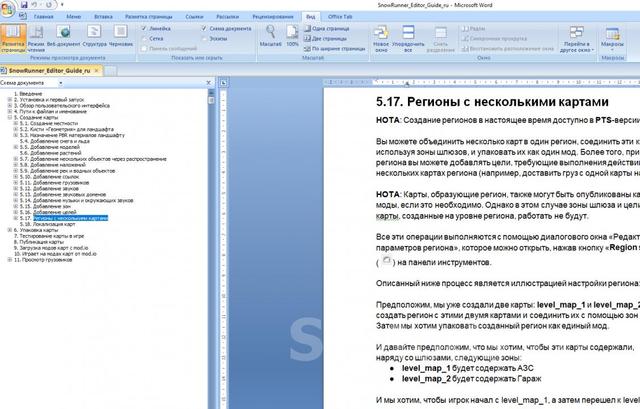This screenshot has width=640, height=409.
Task: Open the Office Tab ribbon tab
Action: point(340,17)
